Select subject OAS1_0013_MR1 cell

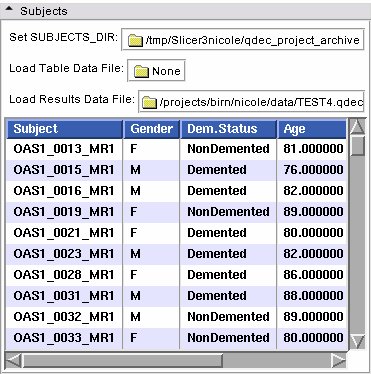coord(64,149)
